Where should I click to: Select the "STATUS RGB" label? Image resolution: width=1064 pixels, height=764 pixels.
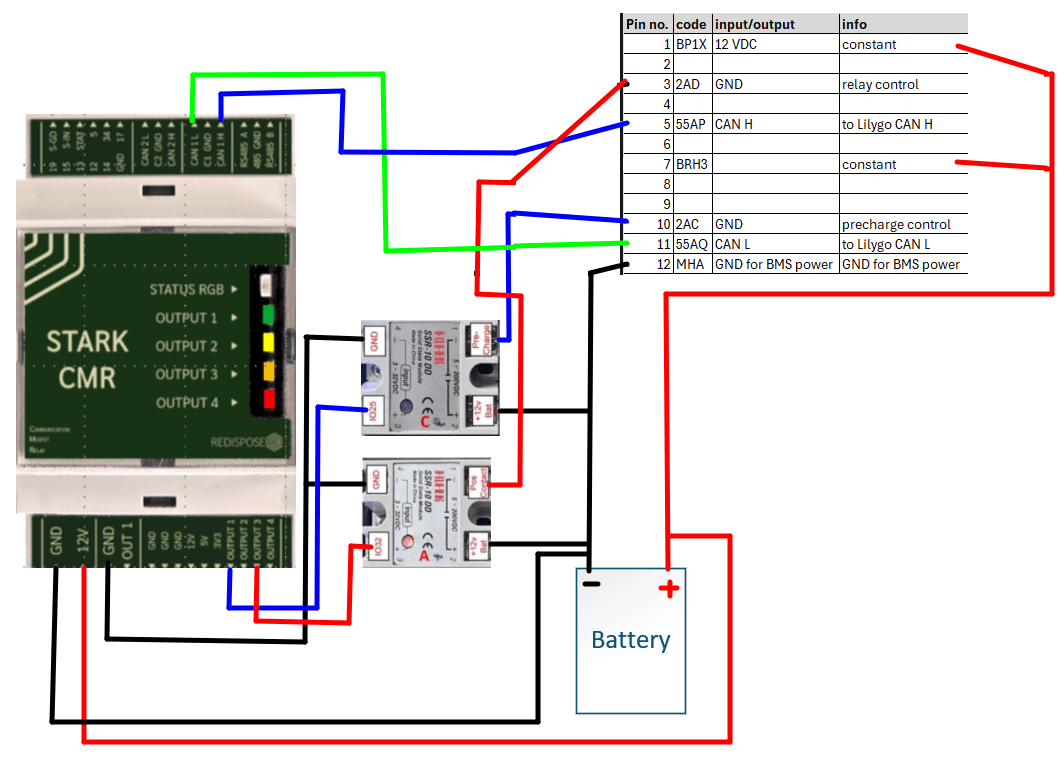click(x=187, y=290)
